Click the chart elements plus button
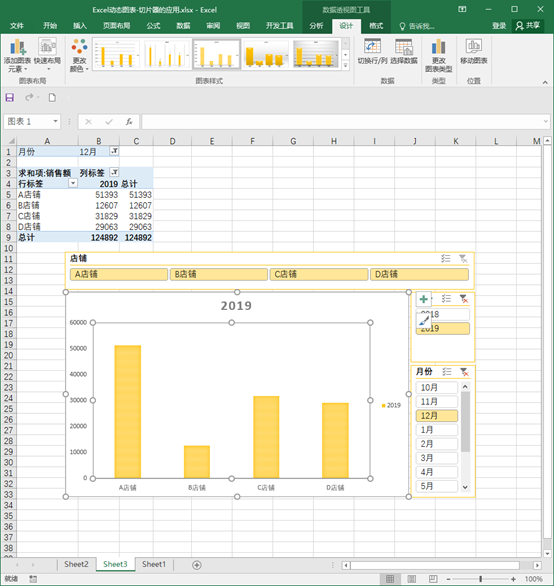Screen dimensions: 554x586 pyautogui.click(x=424, y=299)
